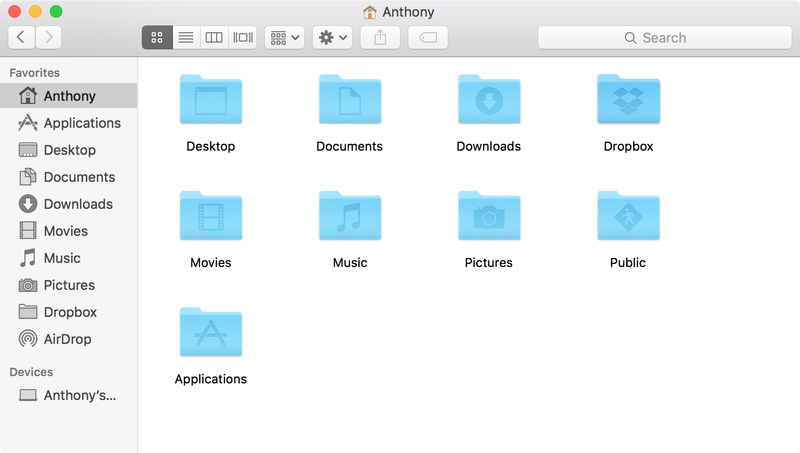Open Dropbox from the sidebar
The height and width of the screenshot is (453, 800).
coord(69,312)
